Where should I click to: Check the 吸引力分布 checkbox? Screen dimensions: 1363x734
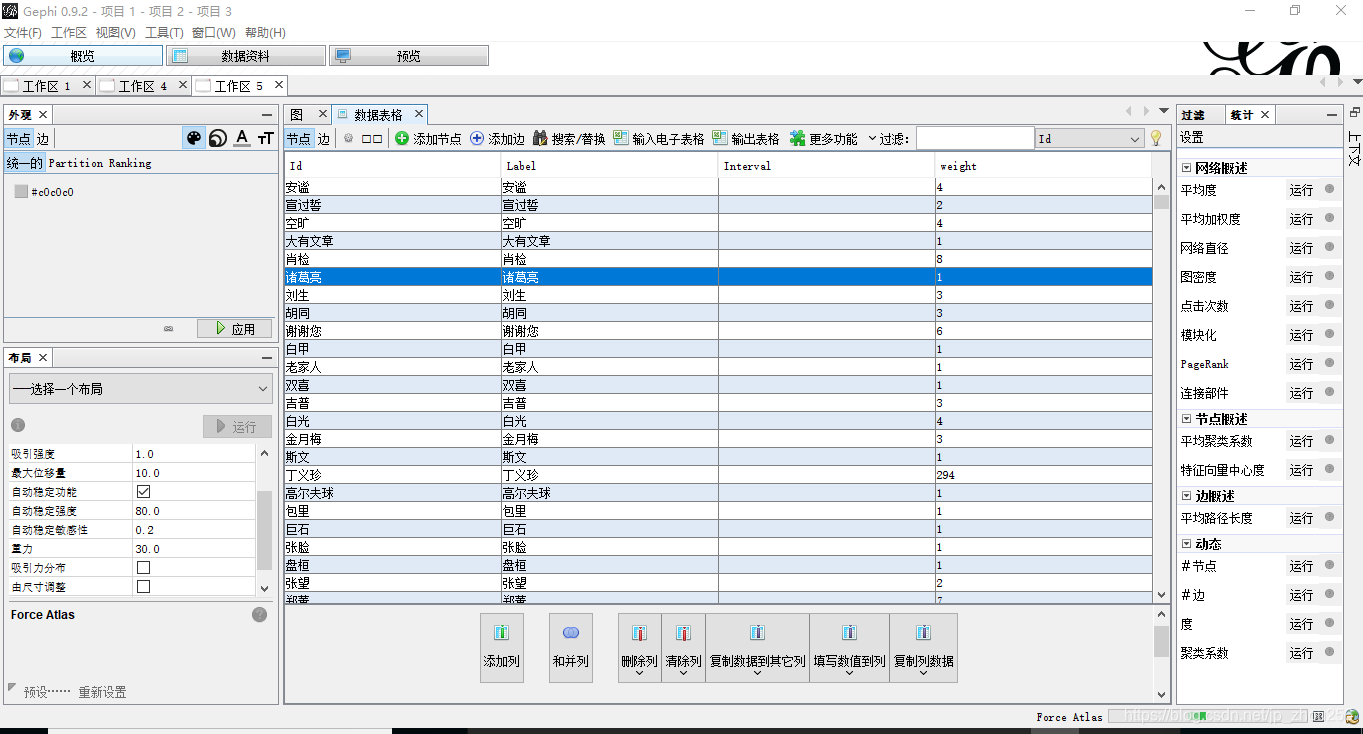tap(143, 567)
